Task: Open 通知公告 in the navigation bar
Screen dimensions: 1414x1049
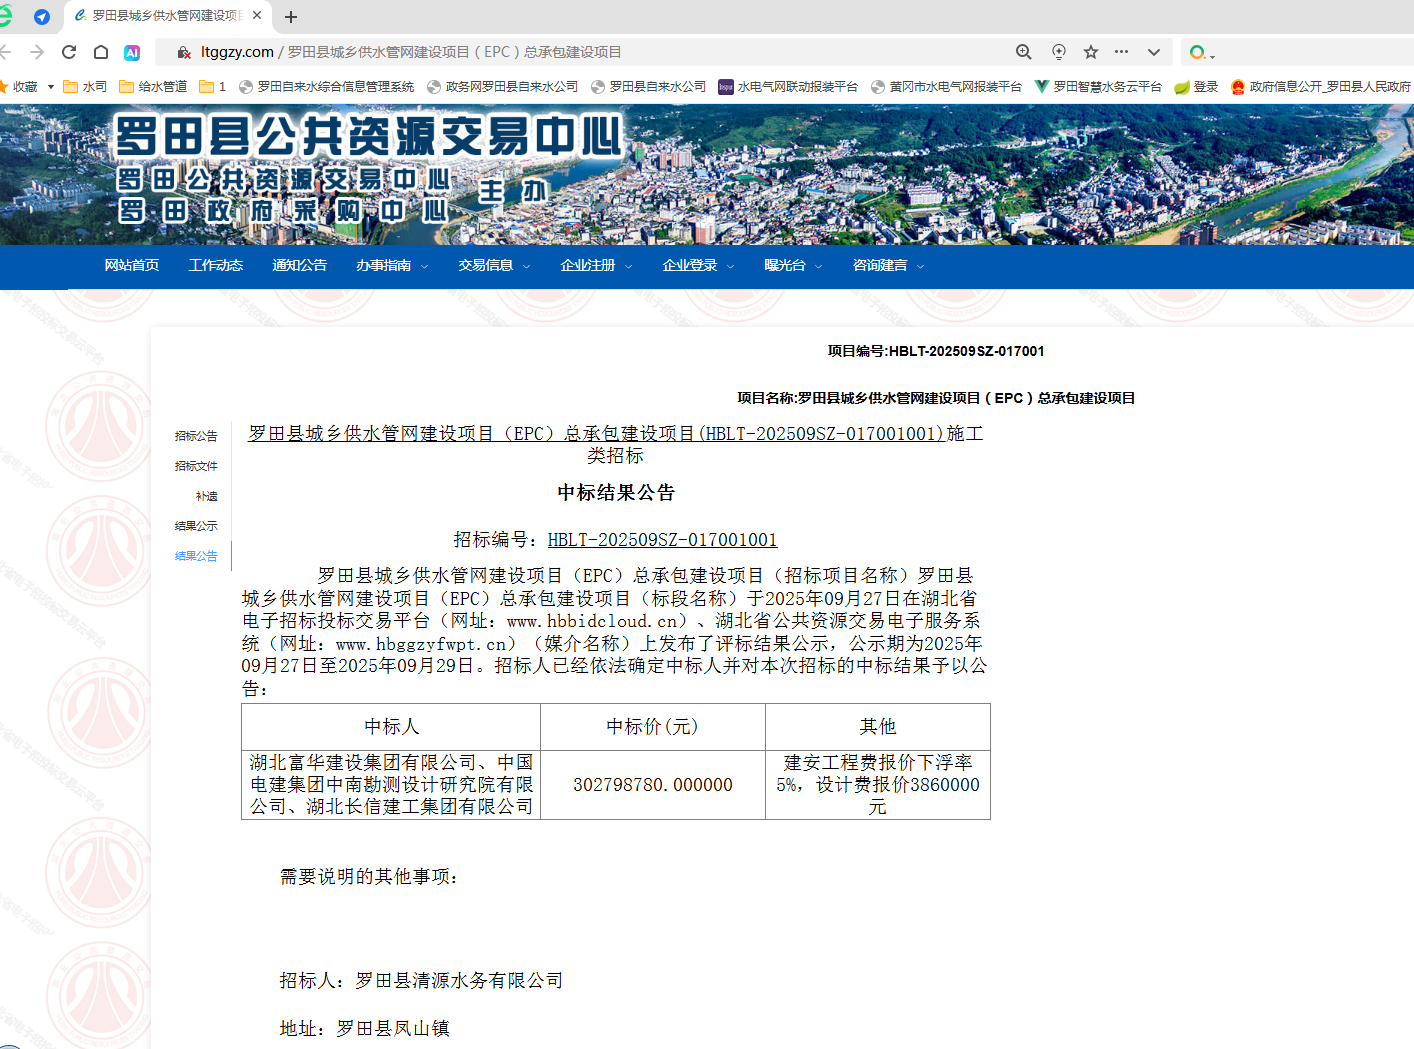Action: click(x=299, y=266)
